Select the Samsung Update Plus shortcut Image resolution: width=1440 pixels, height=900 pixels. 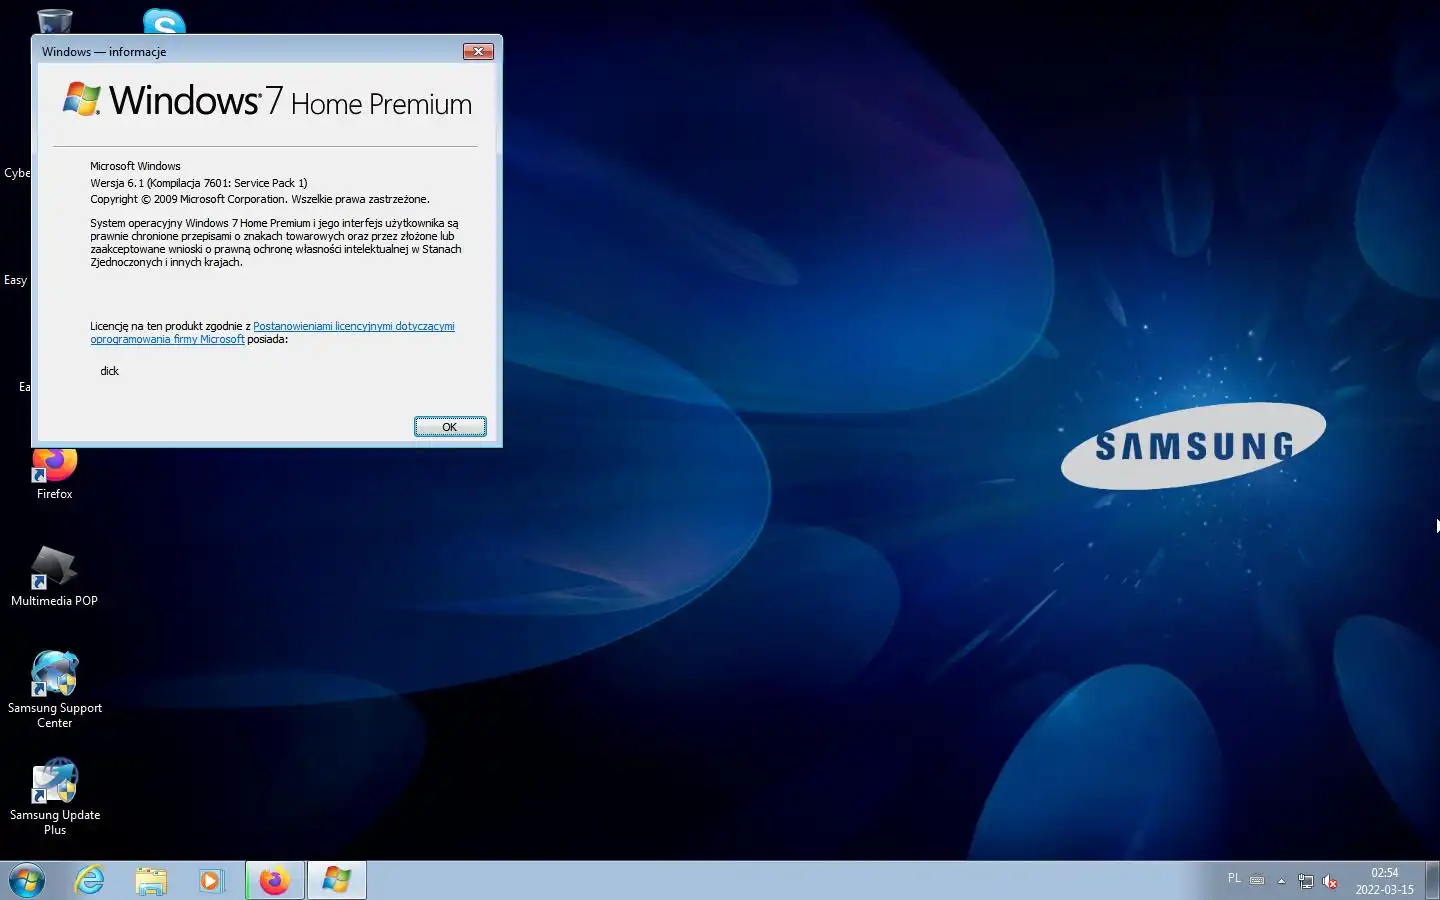55,797
